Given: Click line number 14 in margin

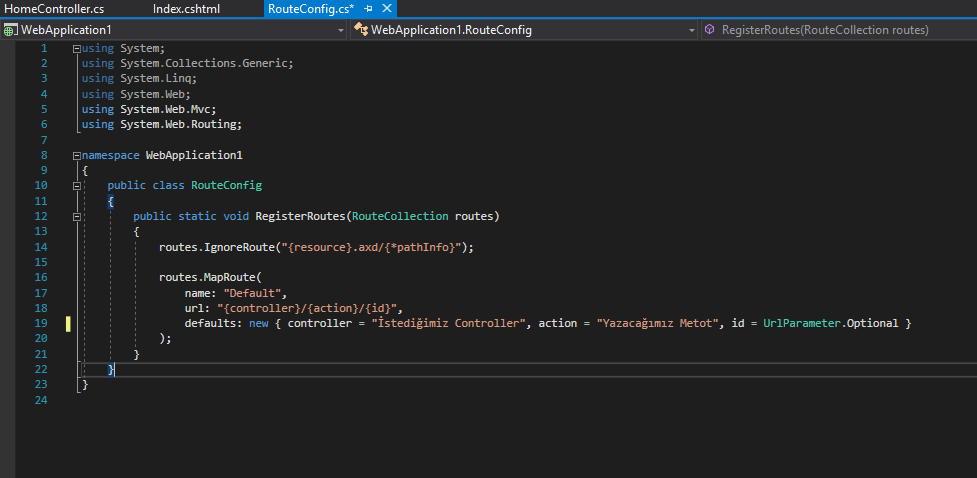Looking at the screenshot, I should (41, 247).
